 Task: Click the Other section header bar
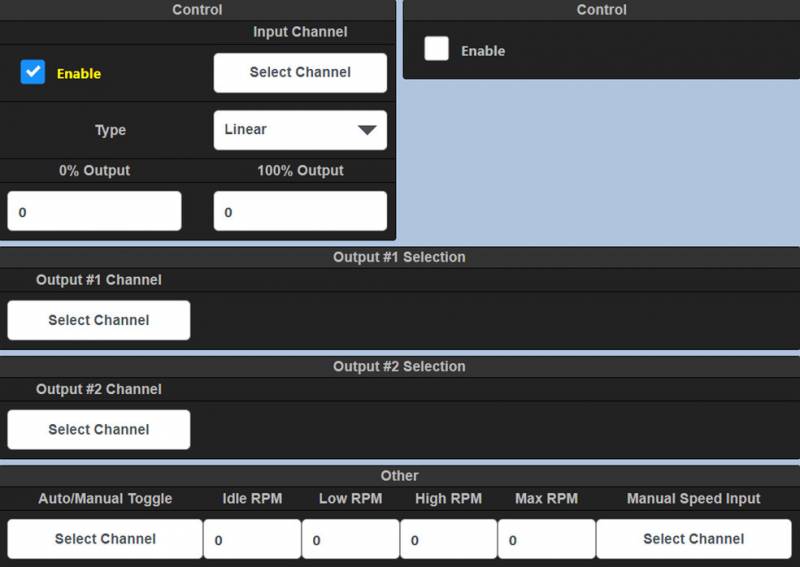click(x=399, y=475)
